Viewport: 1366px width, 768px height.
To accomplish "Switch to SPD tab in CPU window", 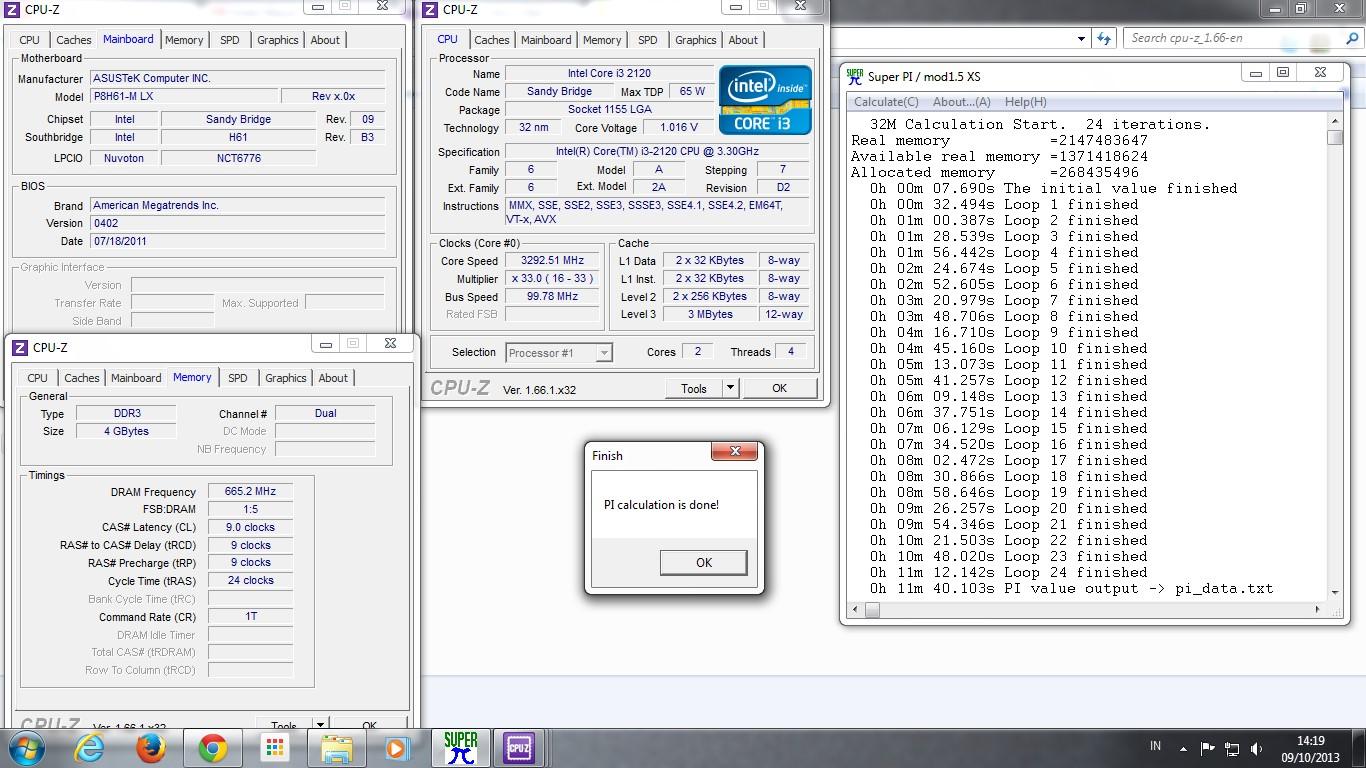I will click(648, 40).
